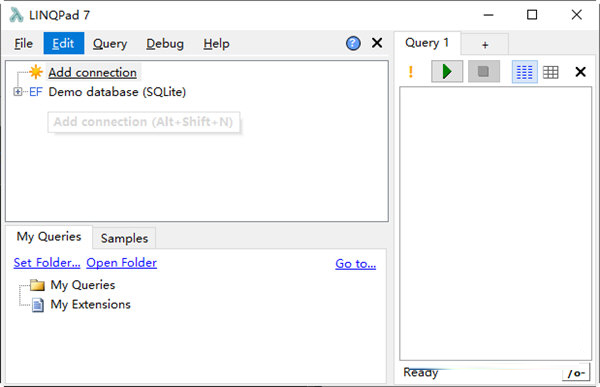Viewport: 600px width, 387px height.
Task: Click the My Queries folder icon
Action: [x=38, y=285]
